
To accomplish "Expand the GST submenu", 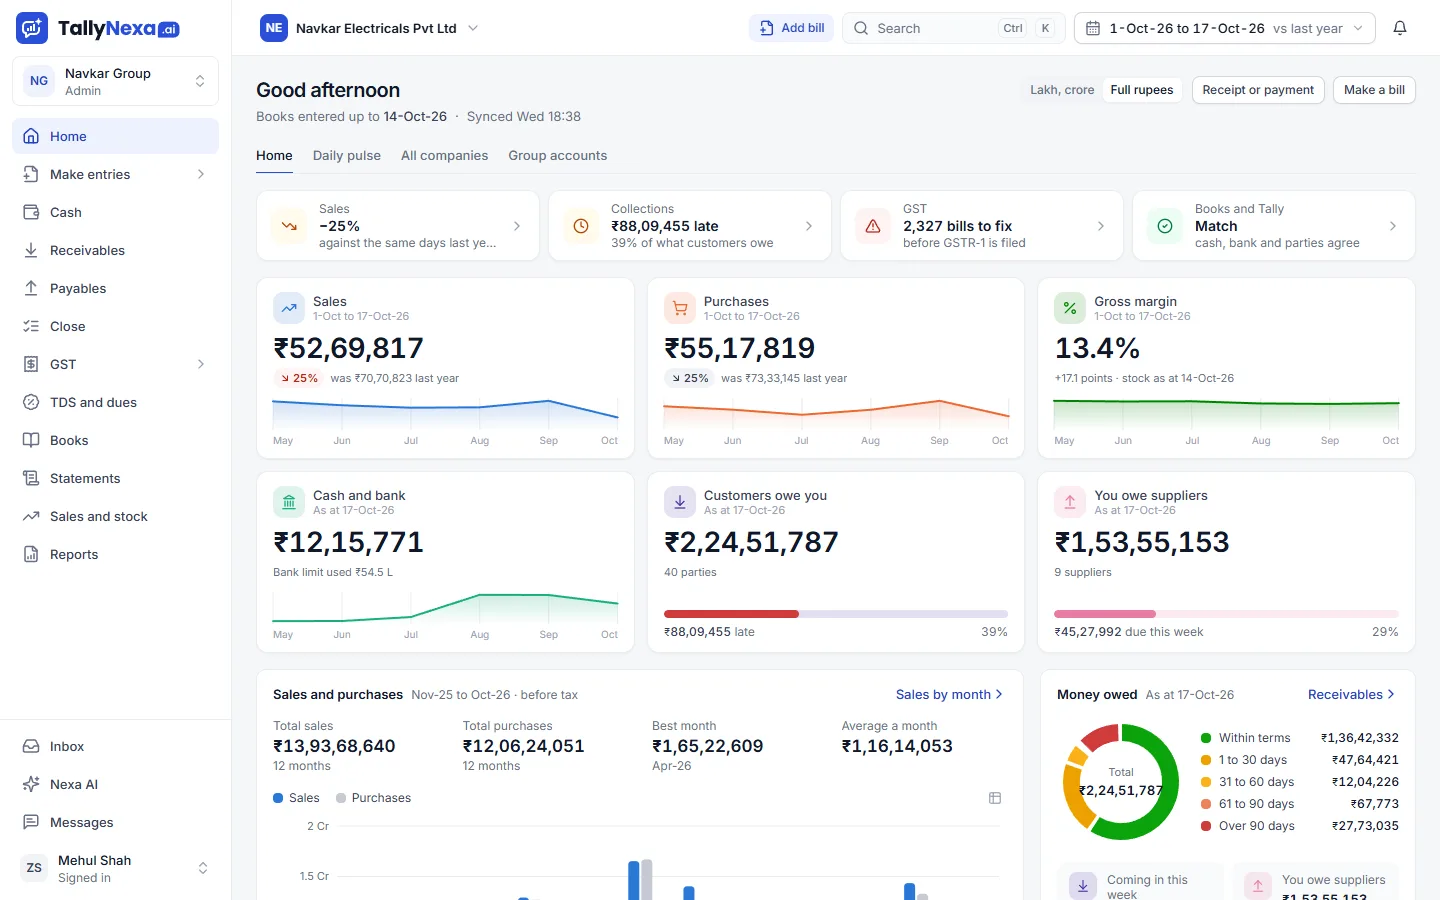I will (201, 364).
